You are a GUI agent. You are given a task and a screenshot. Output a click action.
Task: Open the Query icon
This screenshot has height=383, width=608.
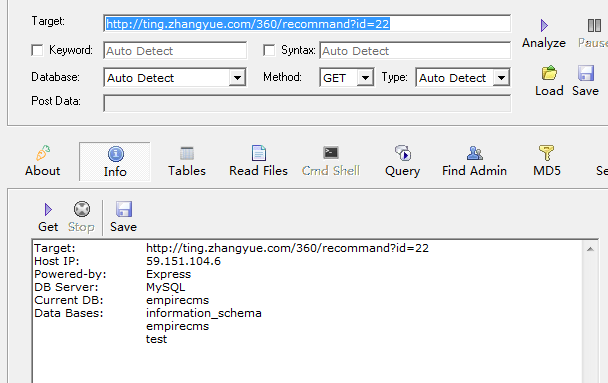point(402,153)
